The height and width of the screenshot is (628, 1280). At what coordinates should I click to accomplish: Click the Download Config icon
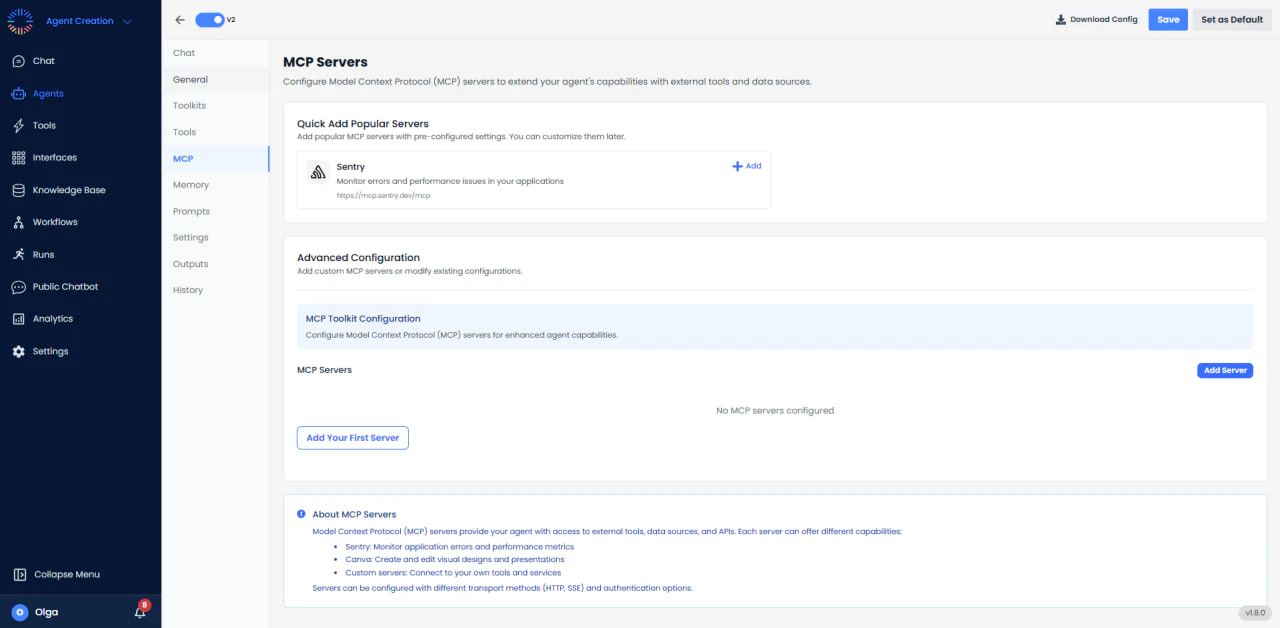click(1060, 20)
